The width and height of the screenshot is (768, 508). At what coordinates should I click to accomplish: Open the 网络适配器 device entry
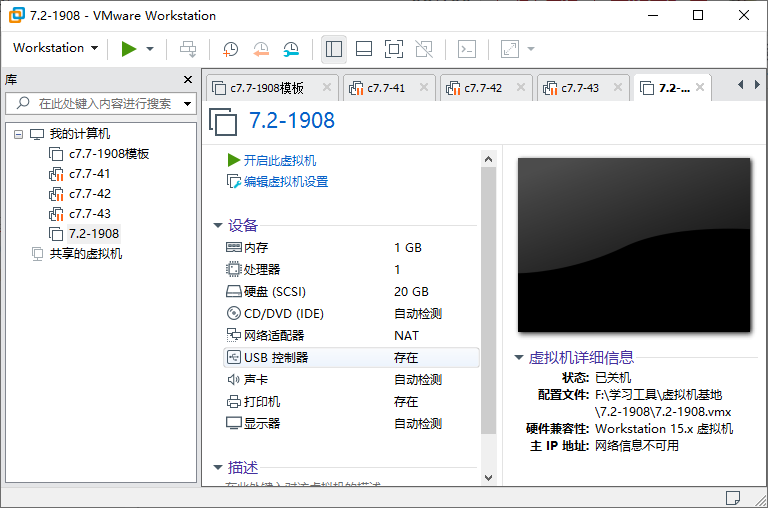coord(351,336)
